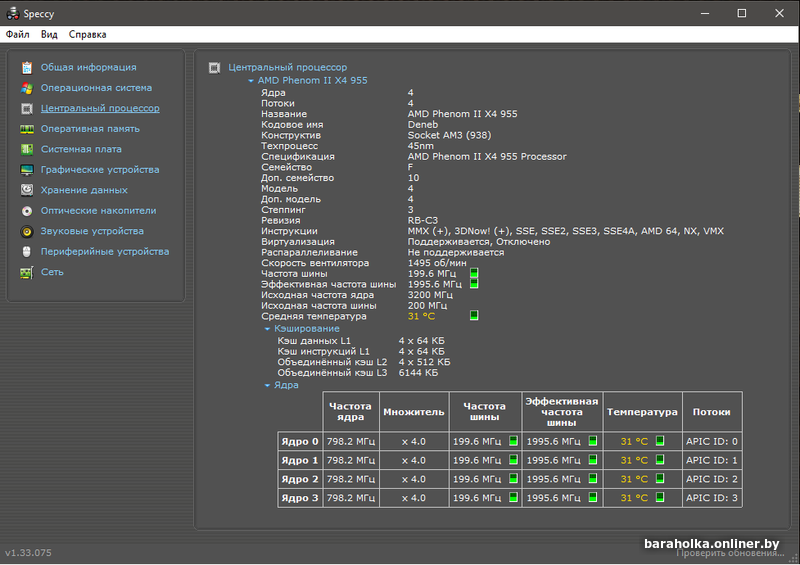
Task: Click the Центральный процессор chip icon in sidebar
Action: coord(27,108)
